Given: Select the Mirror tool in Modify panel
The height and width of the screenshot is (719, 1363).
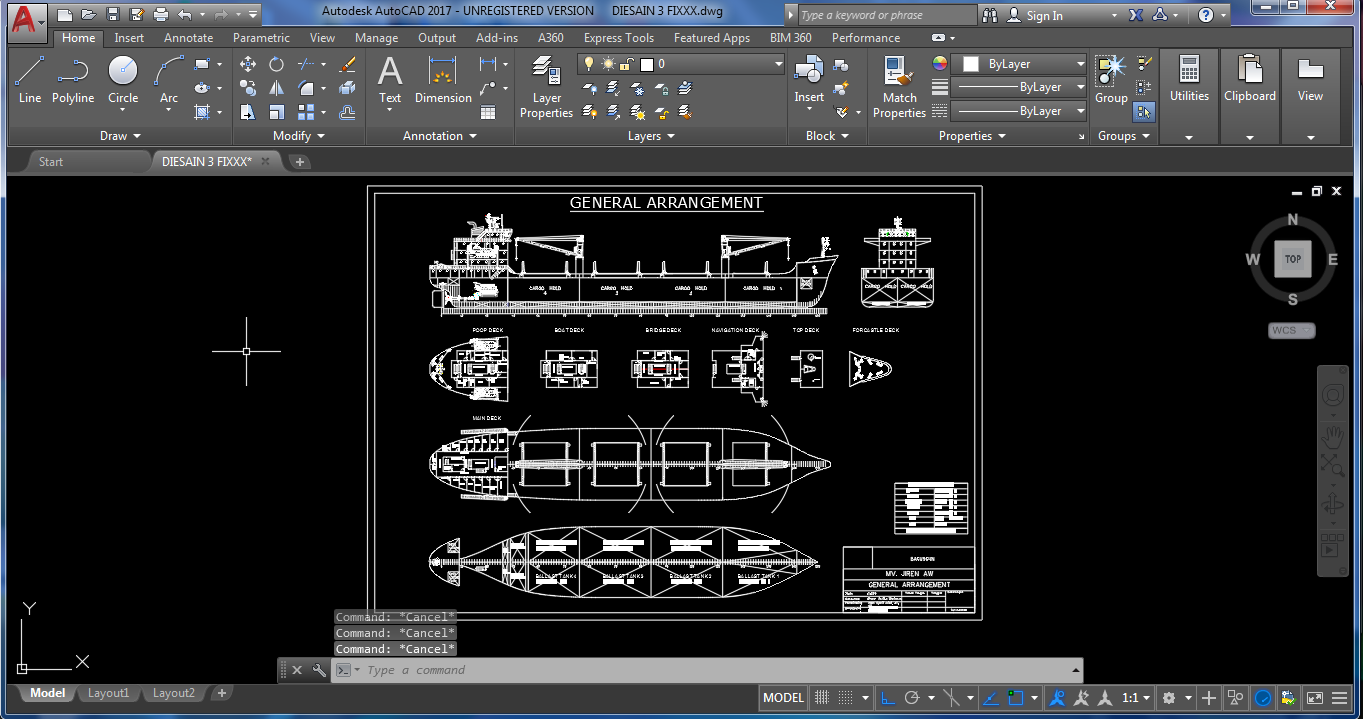Looking at the screenshot, I should click(x=276, y=88).
